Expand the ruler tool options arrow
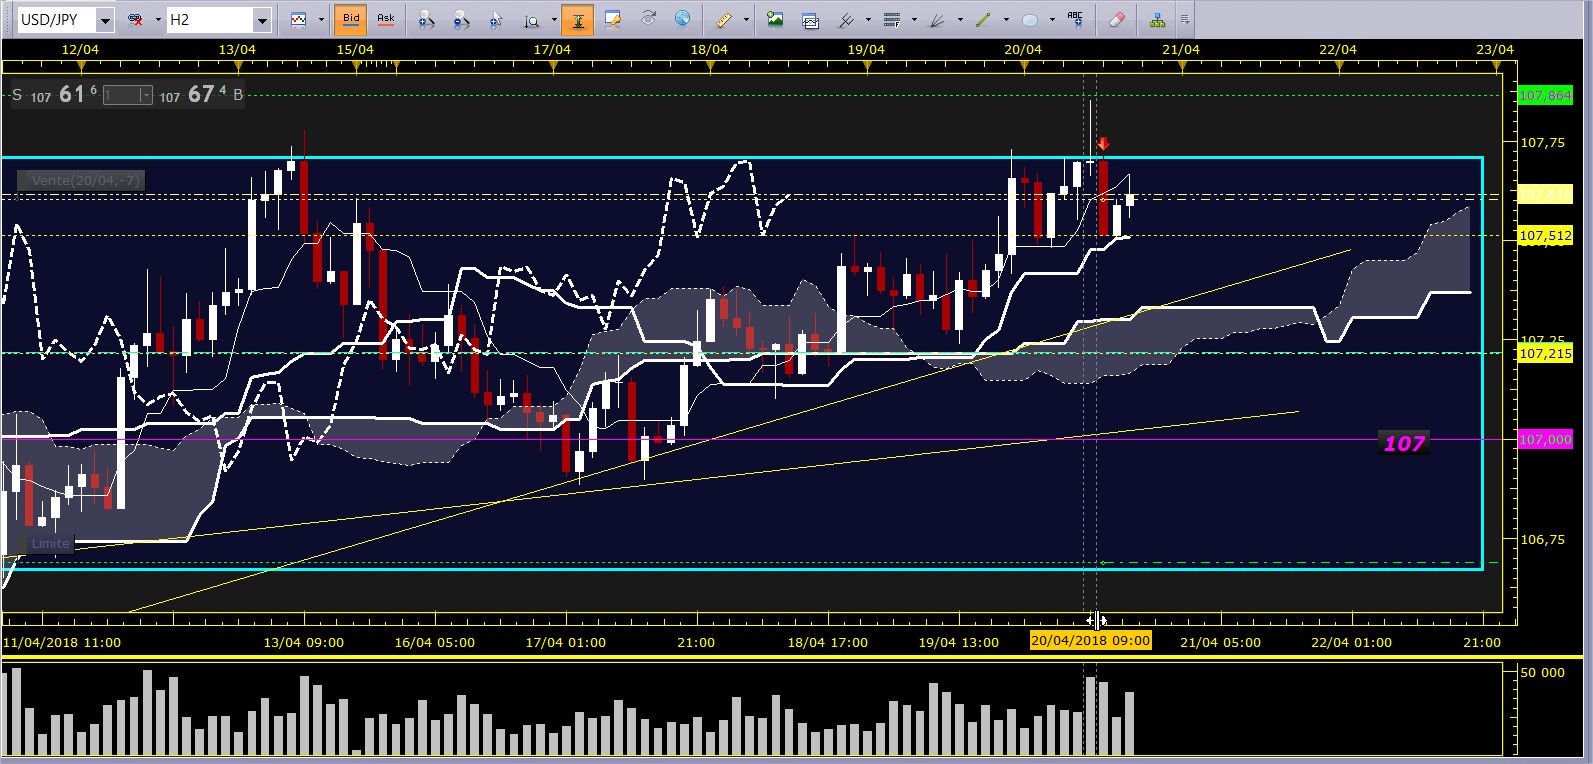This screenshot has width=1593, height=764. click(x=746, y=20)
